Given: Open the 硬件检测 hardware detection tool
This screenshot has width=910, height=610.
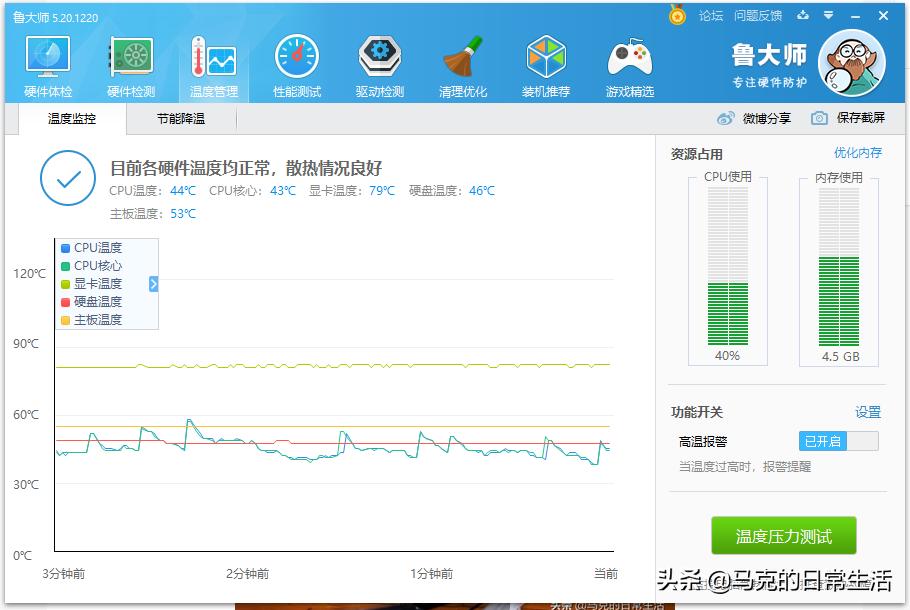Looking at the screenshot, I should (x=130, y=64).
